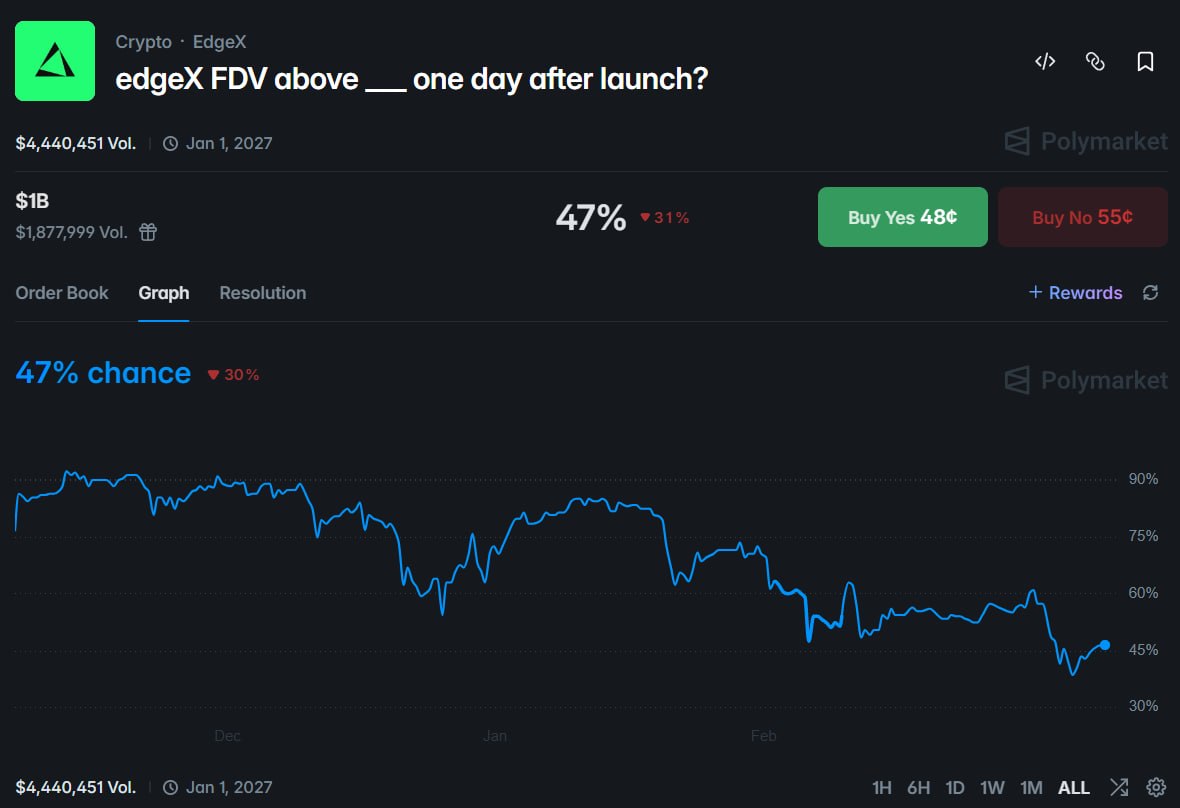Open the Rewards link

[x=1076, y=293]
